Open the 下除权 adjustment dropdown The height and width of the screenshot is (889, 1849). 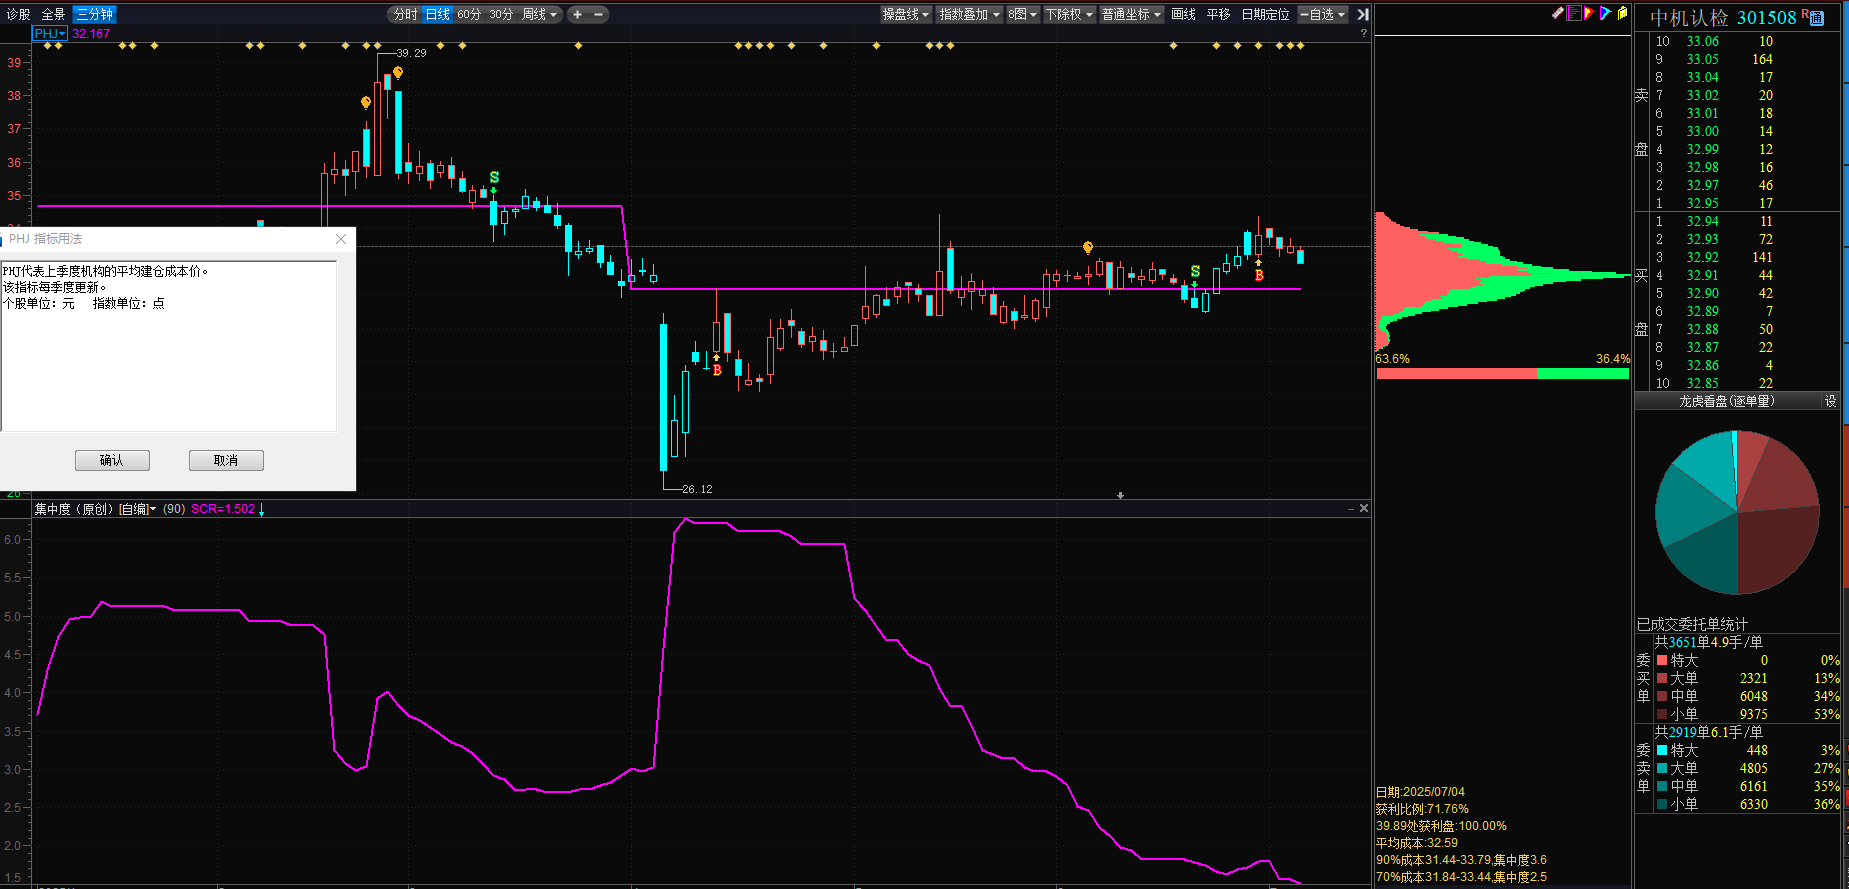[1069, 14]
